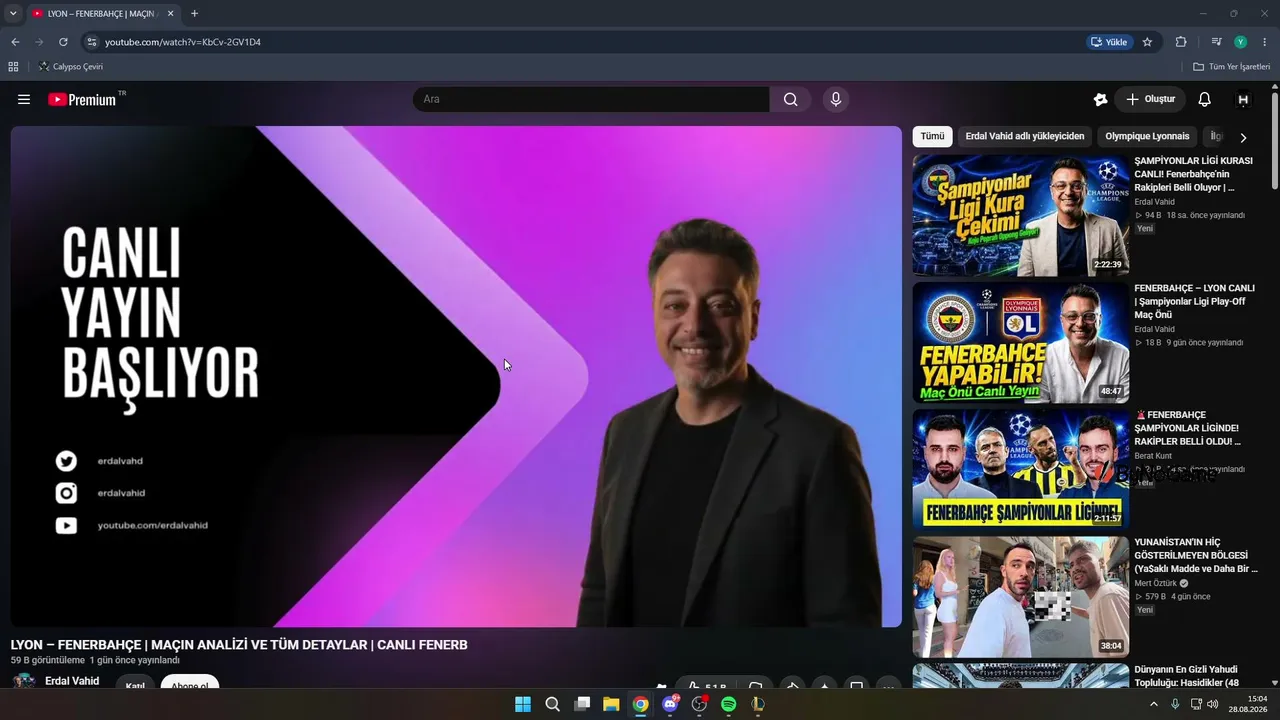Close the LYON – FENERBAHÇE tab
Screen dimensions: 1280x720
171,14
